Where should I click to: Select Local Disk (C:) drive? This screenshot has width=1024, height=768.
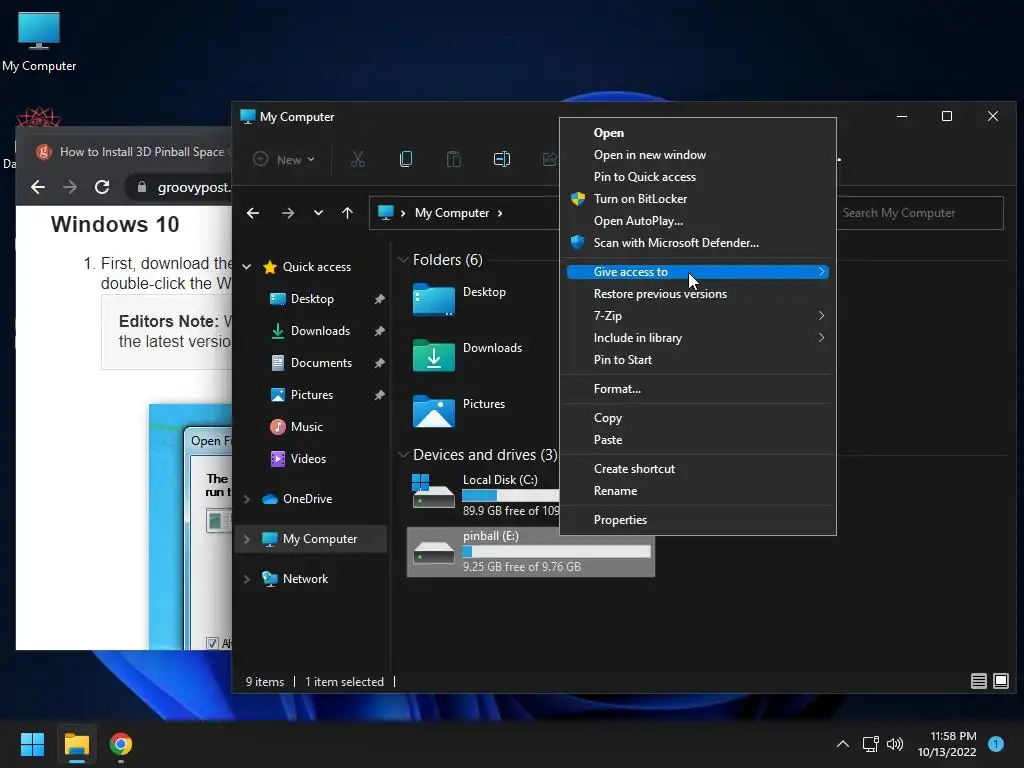point(483,494)
